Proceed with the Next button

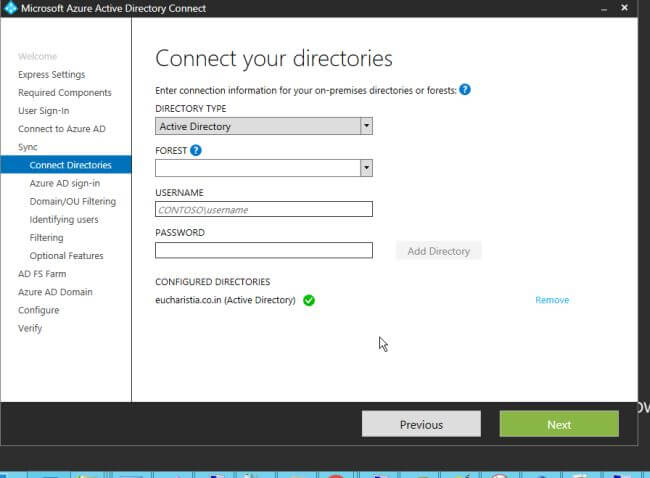click(559, 424)
